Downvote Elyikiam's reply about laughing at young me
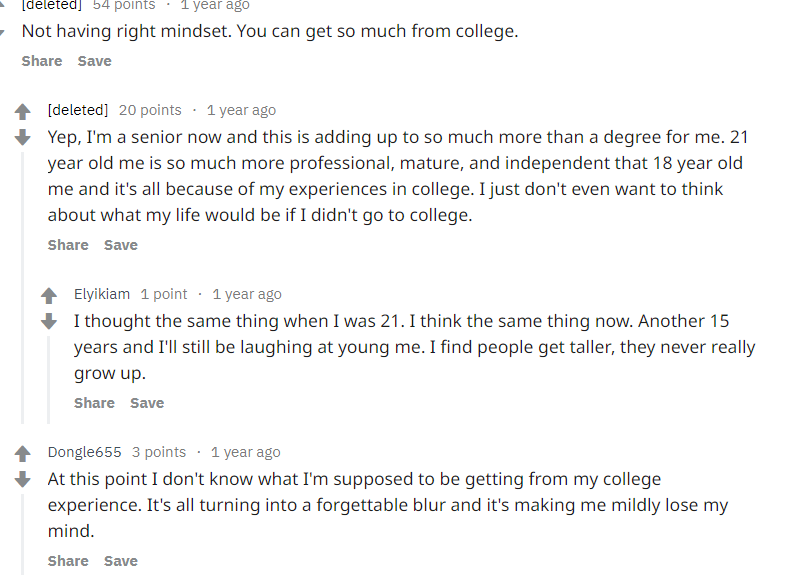This screenshot has height=575, width=798. (x=48, y=321)
